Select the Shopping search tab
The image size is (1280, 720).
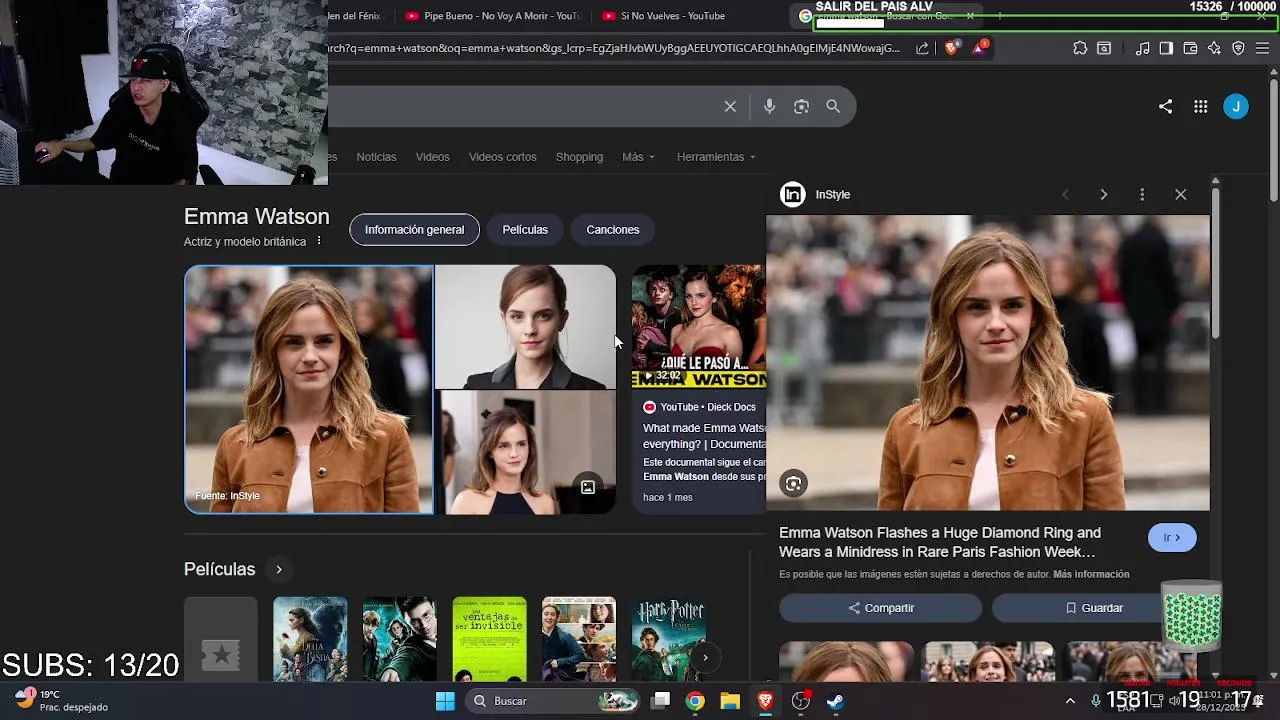coord(579,157)
